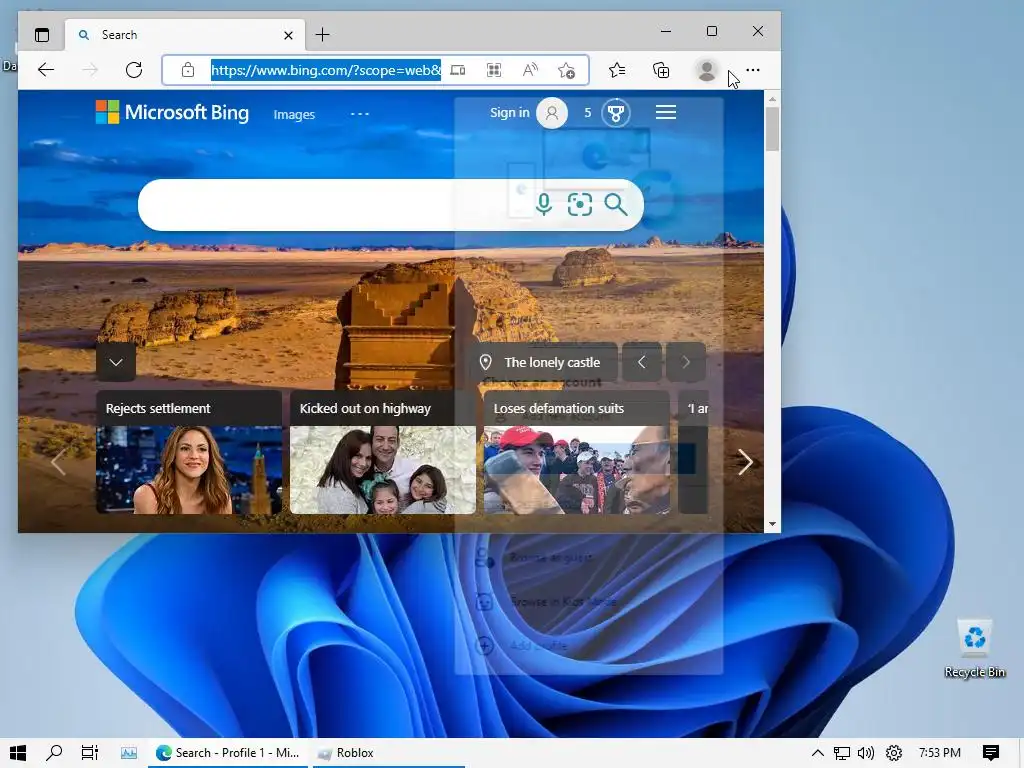Switch to Roblox taskbar window
1024x768 pixels.
pos(389,753)
